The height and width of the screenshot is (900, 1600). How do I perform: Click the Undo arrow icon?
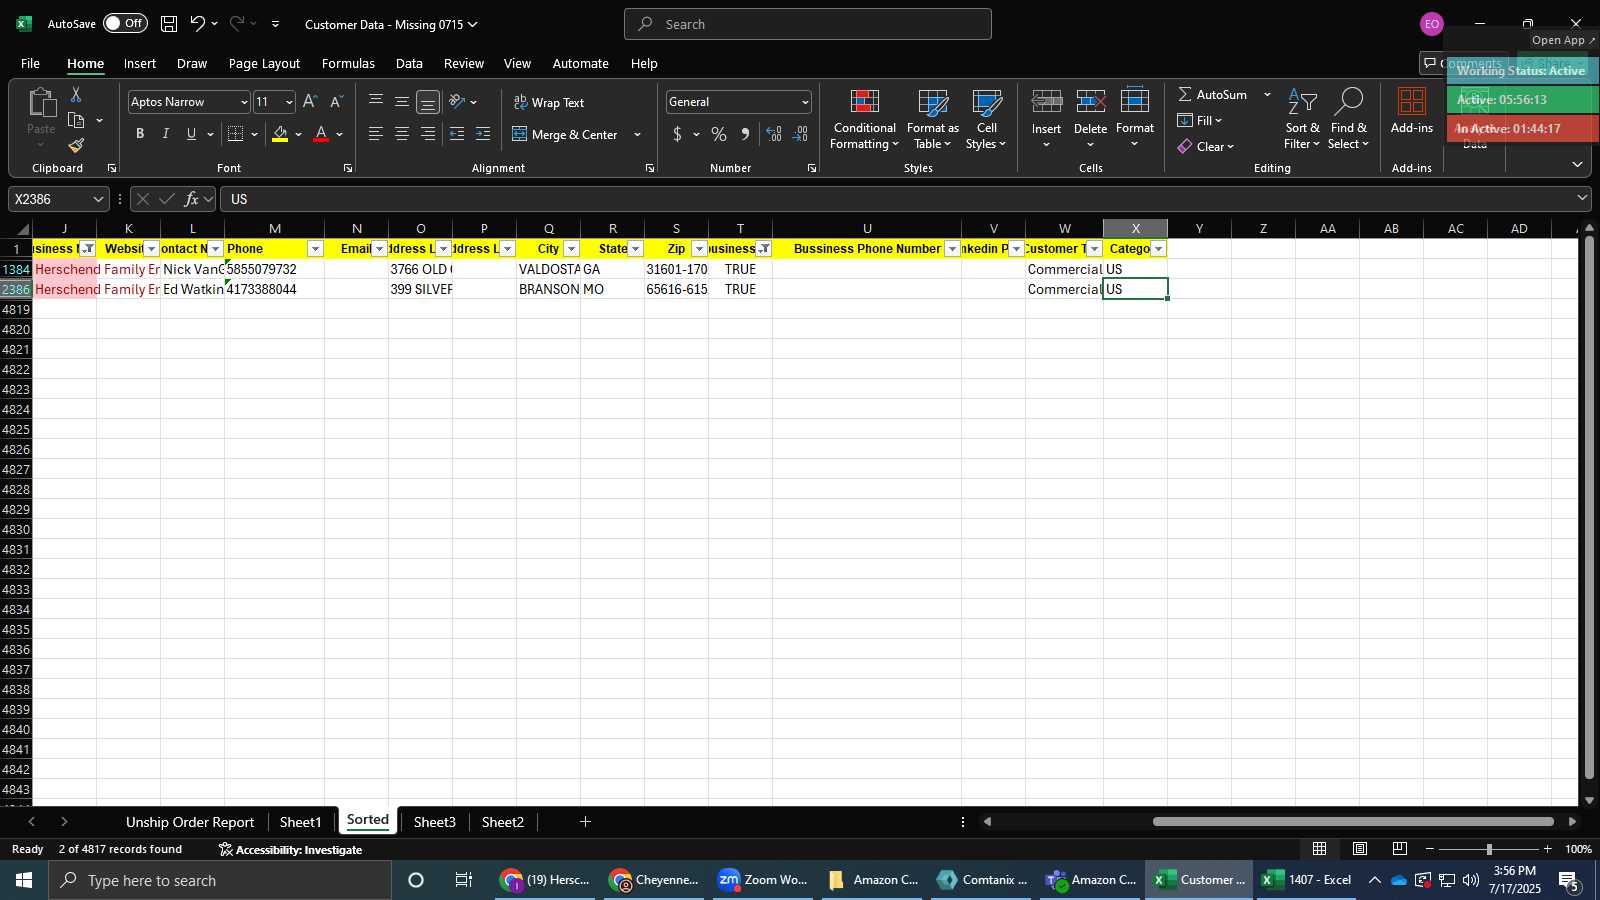coord(198,24)
